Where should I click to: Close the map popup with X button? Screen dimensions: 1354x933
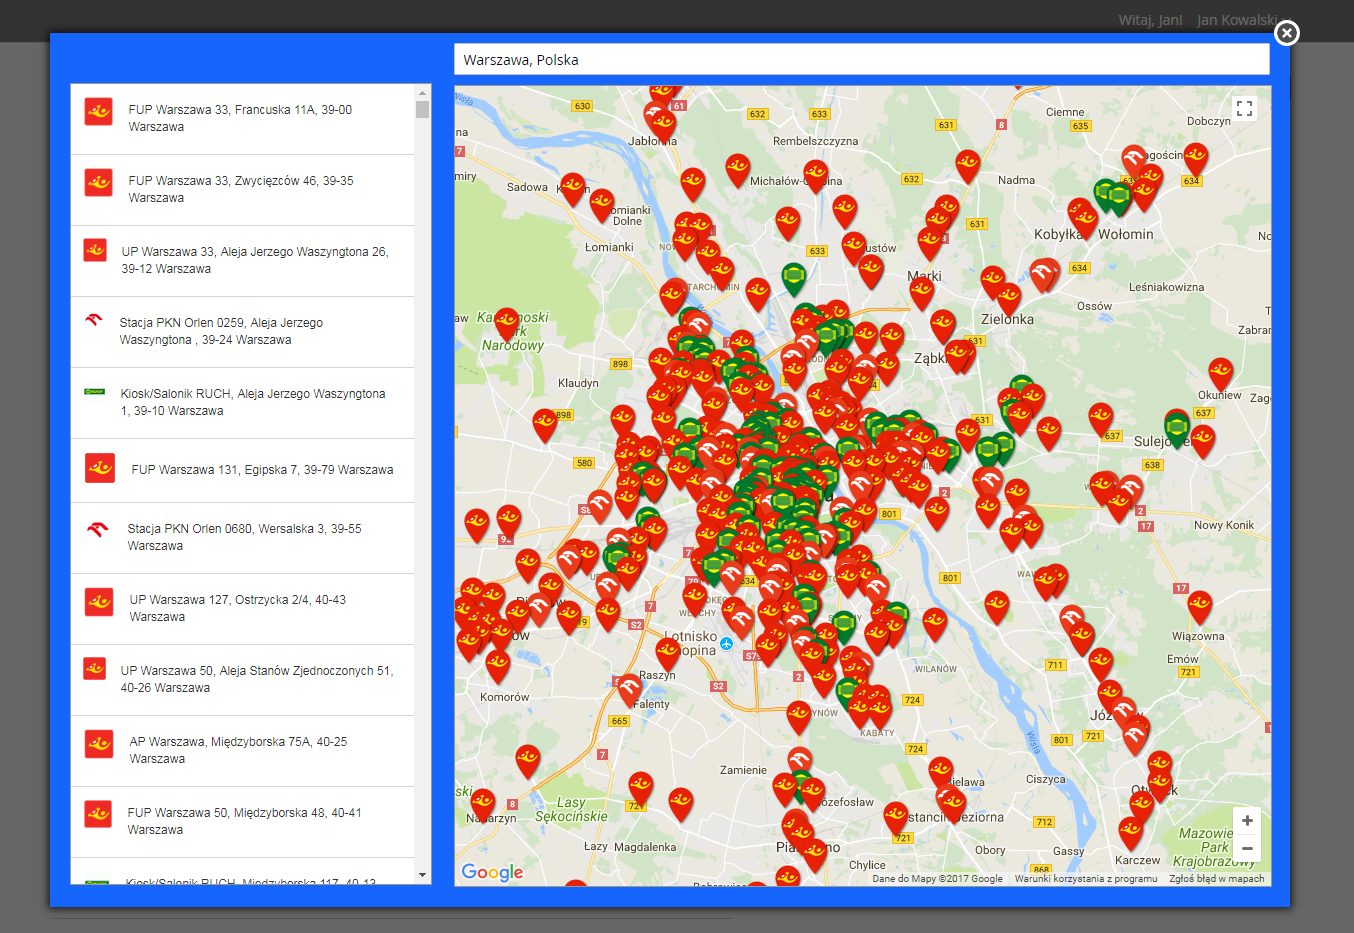pyautogui.click(x=1287, y=33)
